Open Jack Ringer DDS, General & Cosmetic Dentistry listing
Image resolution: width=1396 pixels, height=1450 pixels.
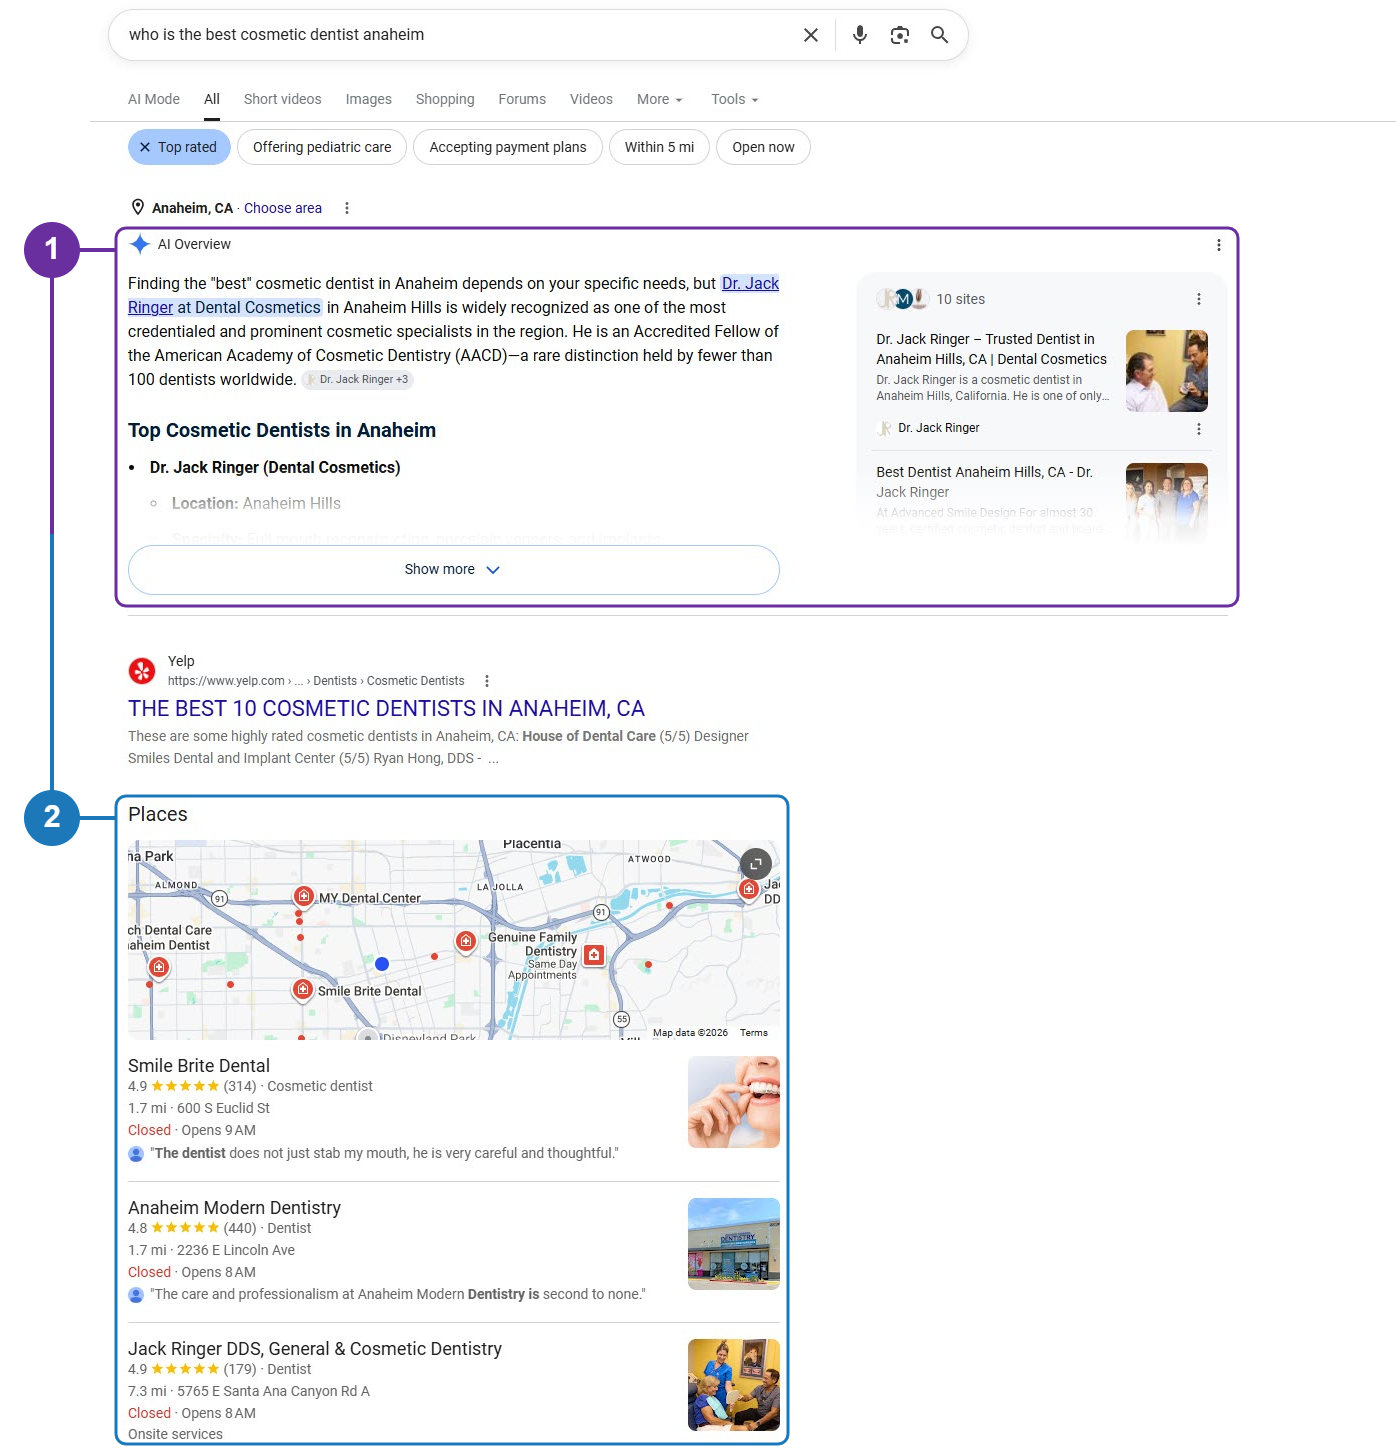tap(315, 1349)
